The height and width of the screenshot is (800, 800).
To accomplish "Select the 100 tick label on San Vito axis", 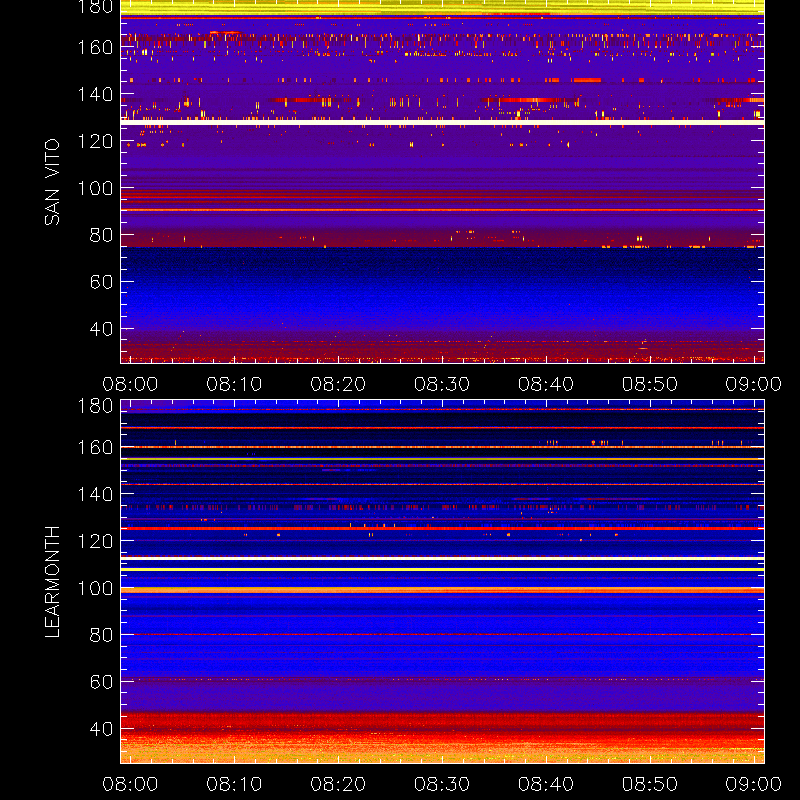I will [x=95, y=188].
